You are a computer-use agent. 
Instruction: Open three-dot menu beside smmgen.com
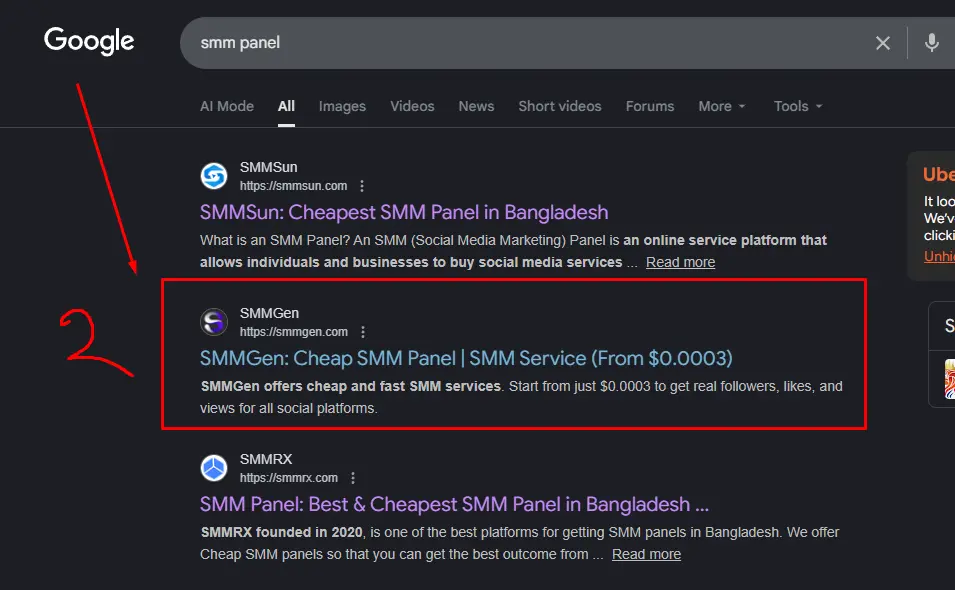point(363,332)
